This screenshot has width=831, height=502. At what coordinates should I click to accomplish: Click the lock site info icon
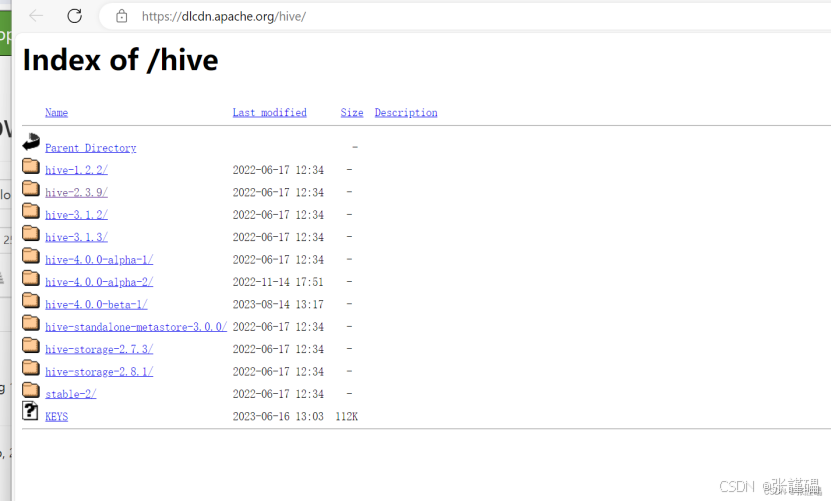tap(121, 16)
